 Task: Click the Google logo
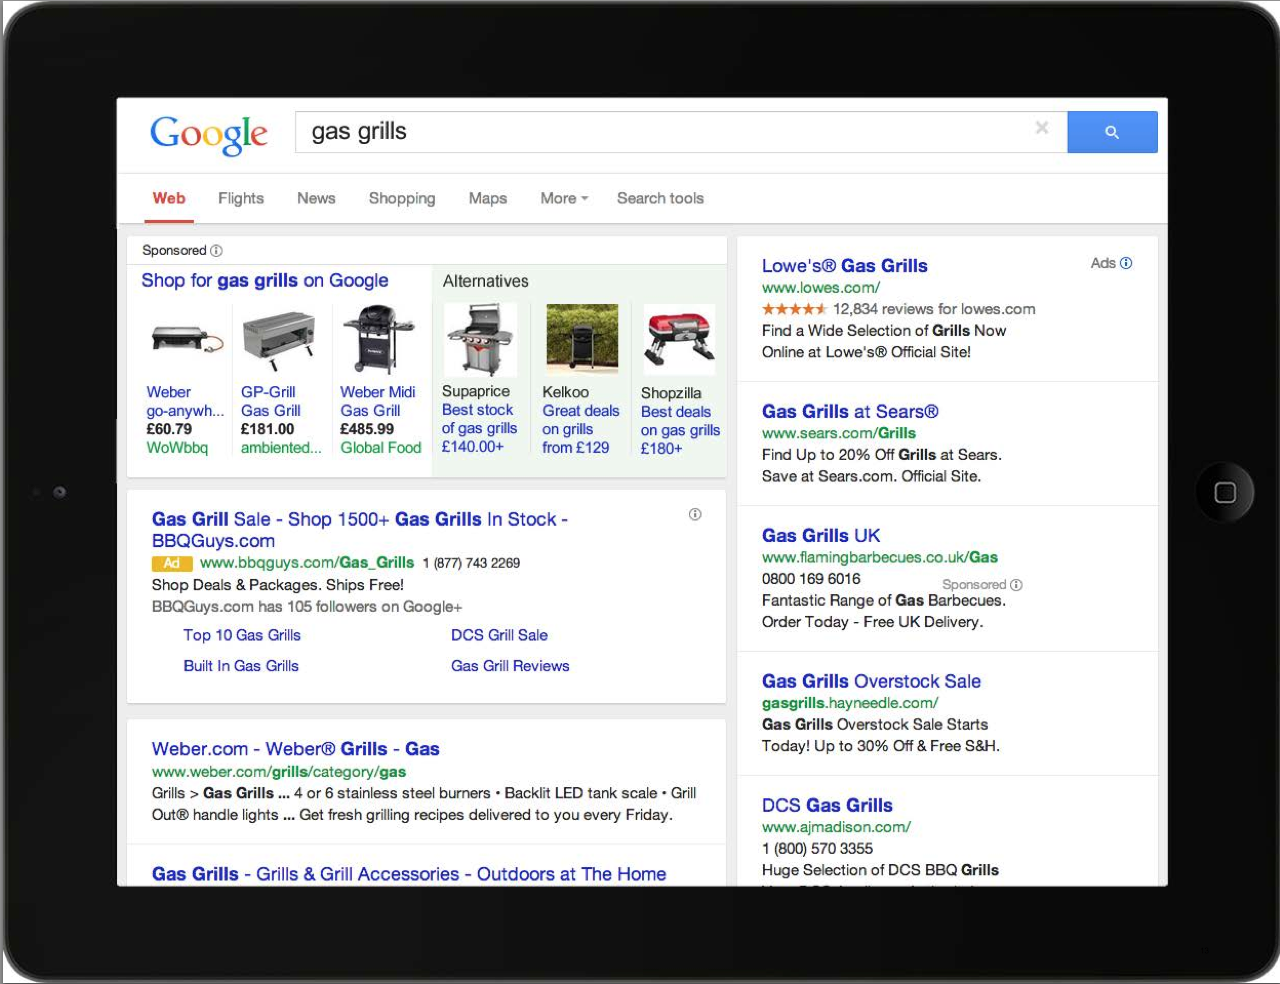coord(209,134)
